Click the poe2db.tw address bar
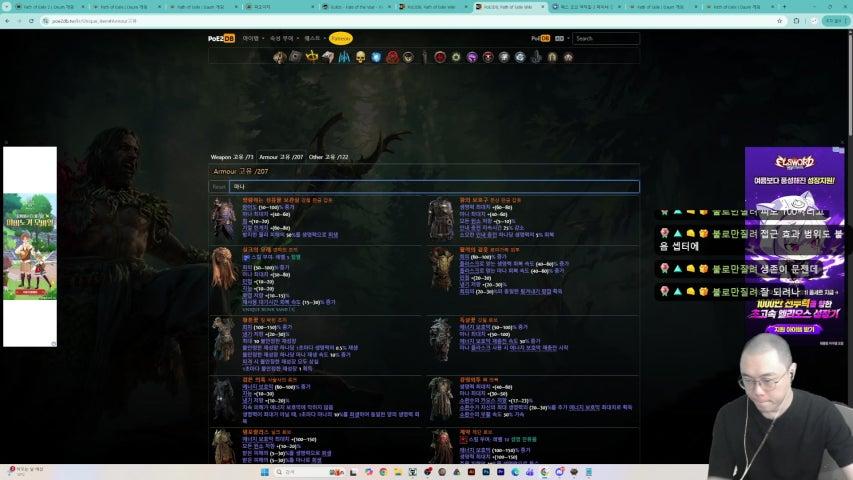853x480 pixels. pyautogui.click(x=408, y=21)
